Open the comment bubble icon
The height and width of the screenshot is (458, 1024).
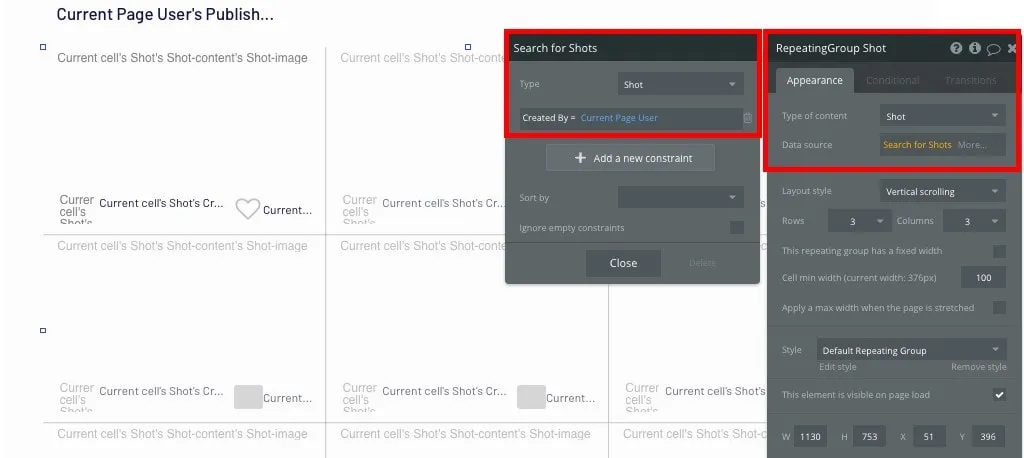(x=993, y=48)
